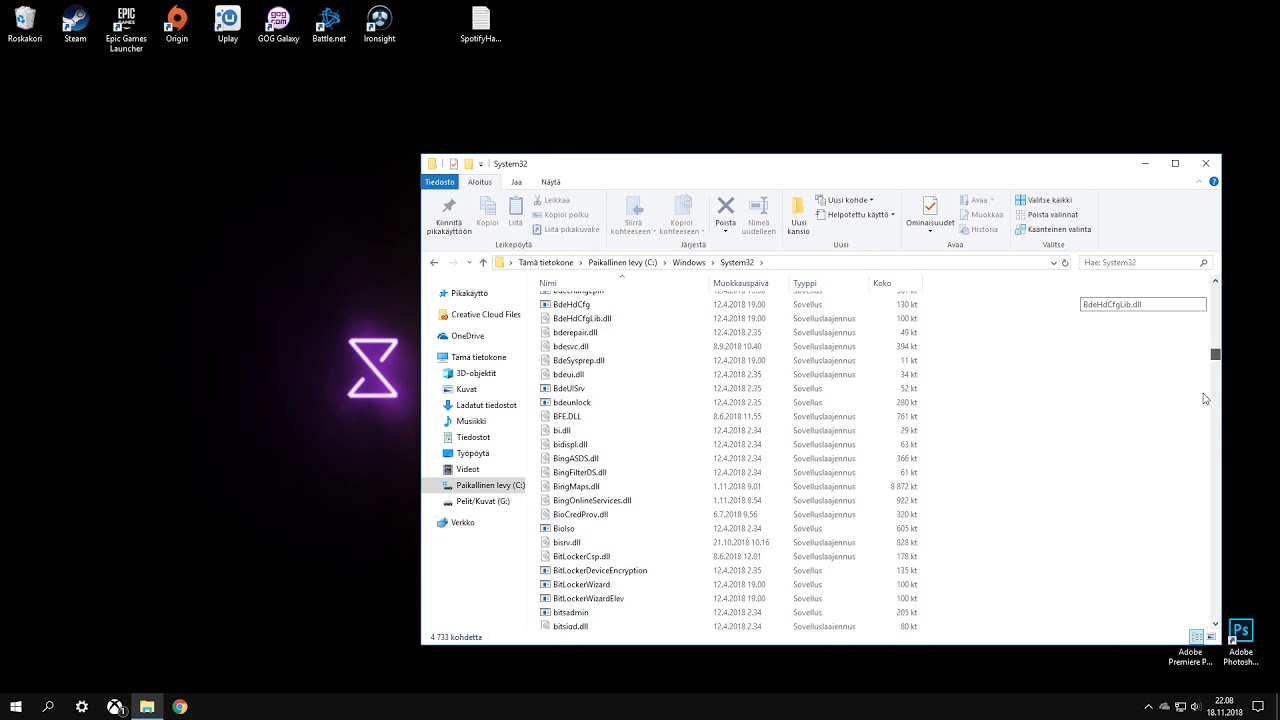Viewport: 1280px width, 720px height.
Task: Open Settings gear on taskbar
Action: (x=82, y=707)
